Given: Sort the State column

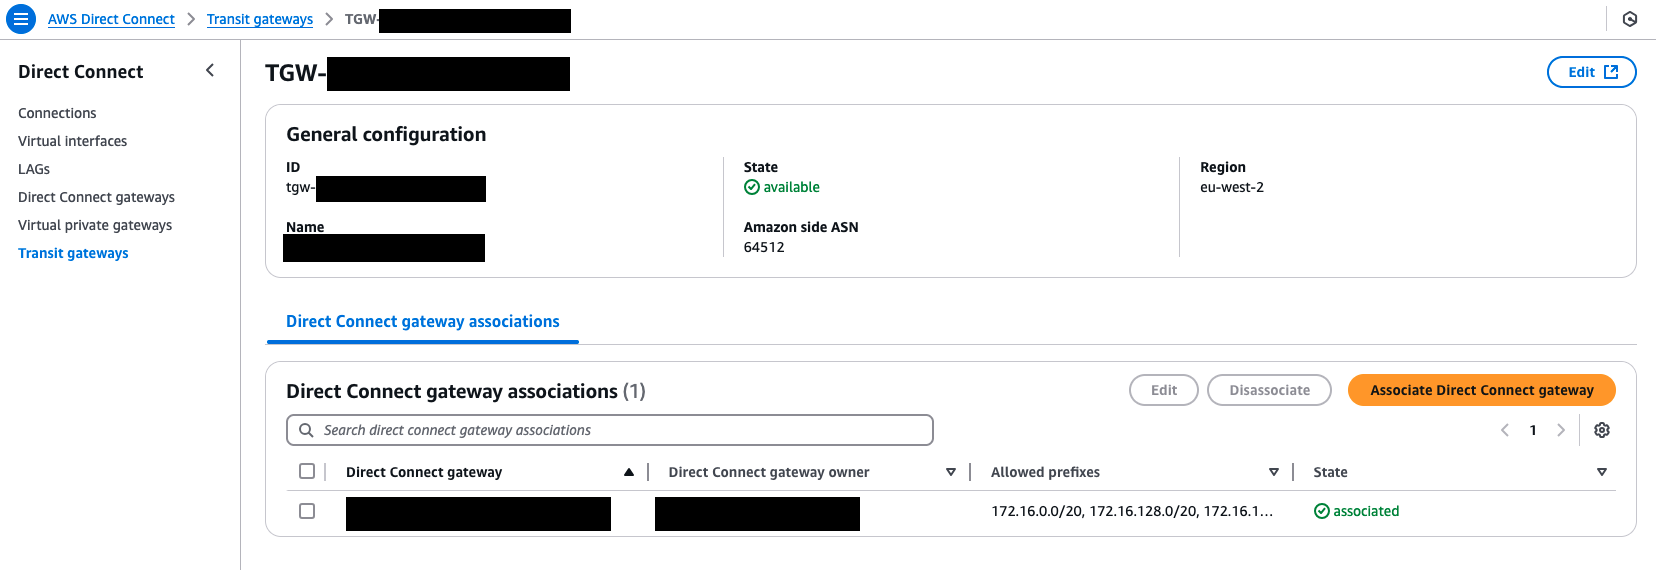Looking at the screenshot, I should pyautogui.click(x=1602, y=472).
